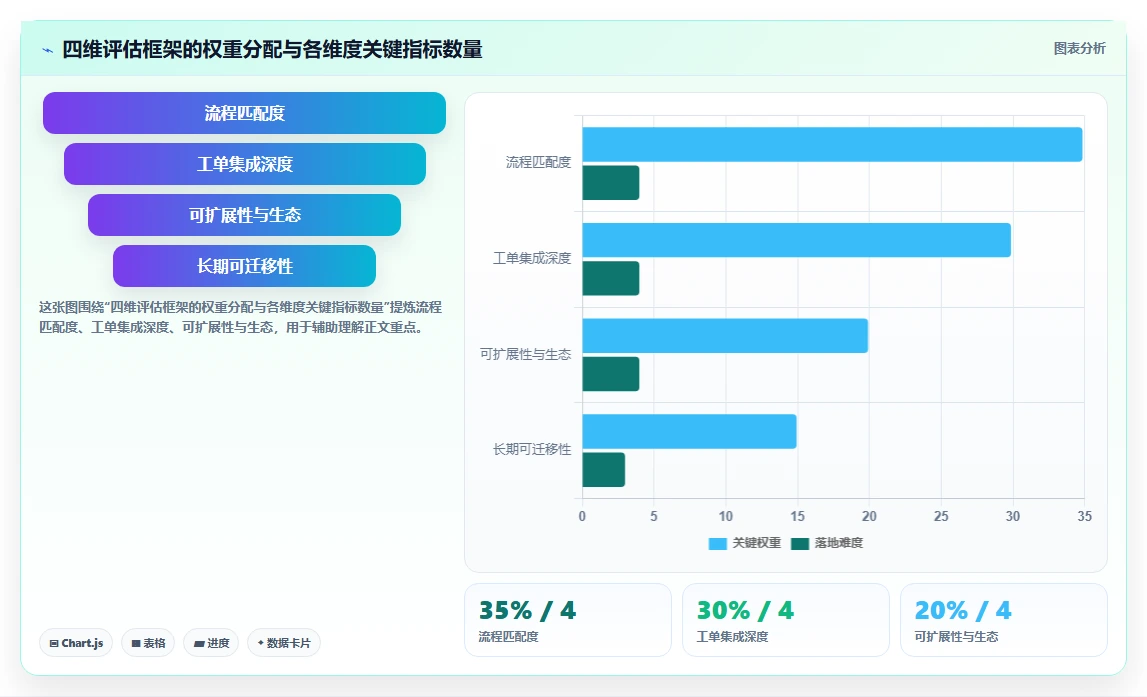
Task: Click the 长期可迁移性 y-axis label
Action: click(532, 449)
